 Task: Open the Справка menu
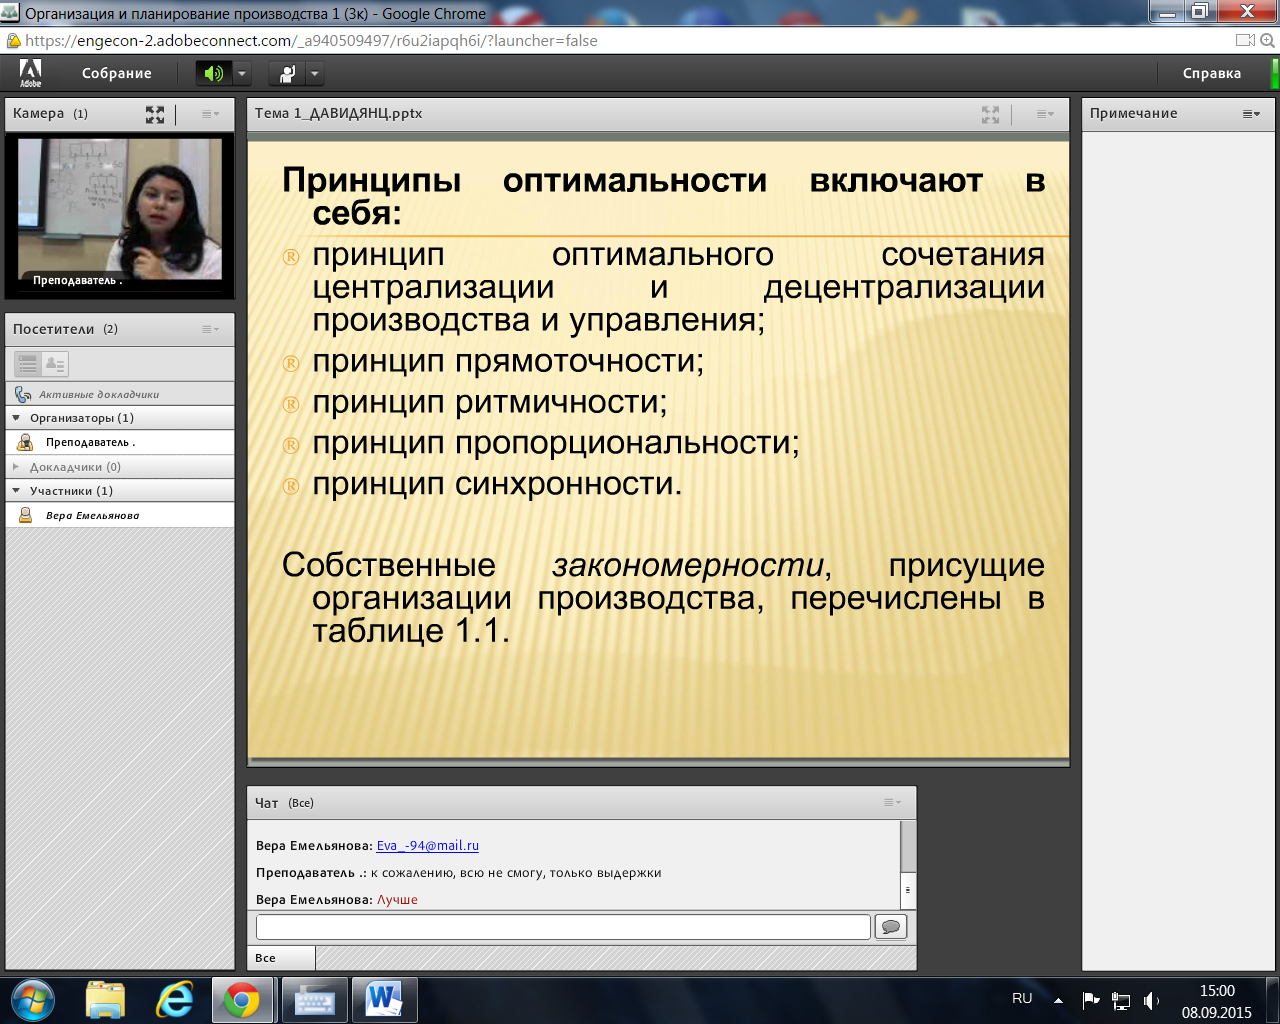tap(1211, 73)
